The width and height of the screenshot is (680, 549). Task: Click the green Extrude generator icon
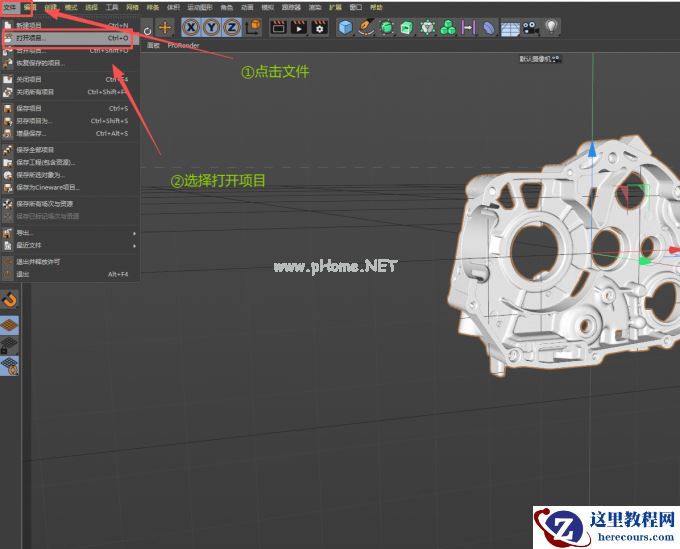click(x=406, y=27)
